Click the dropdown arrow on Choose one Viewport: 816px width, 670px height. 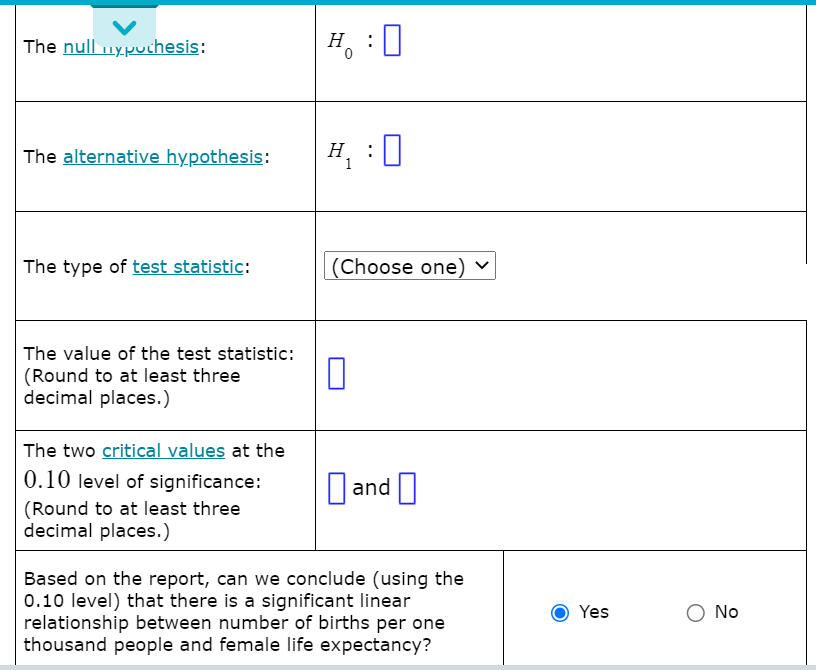482,266
